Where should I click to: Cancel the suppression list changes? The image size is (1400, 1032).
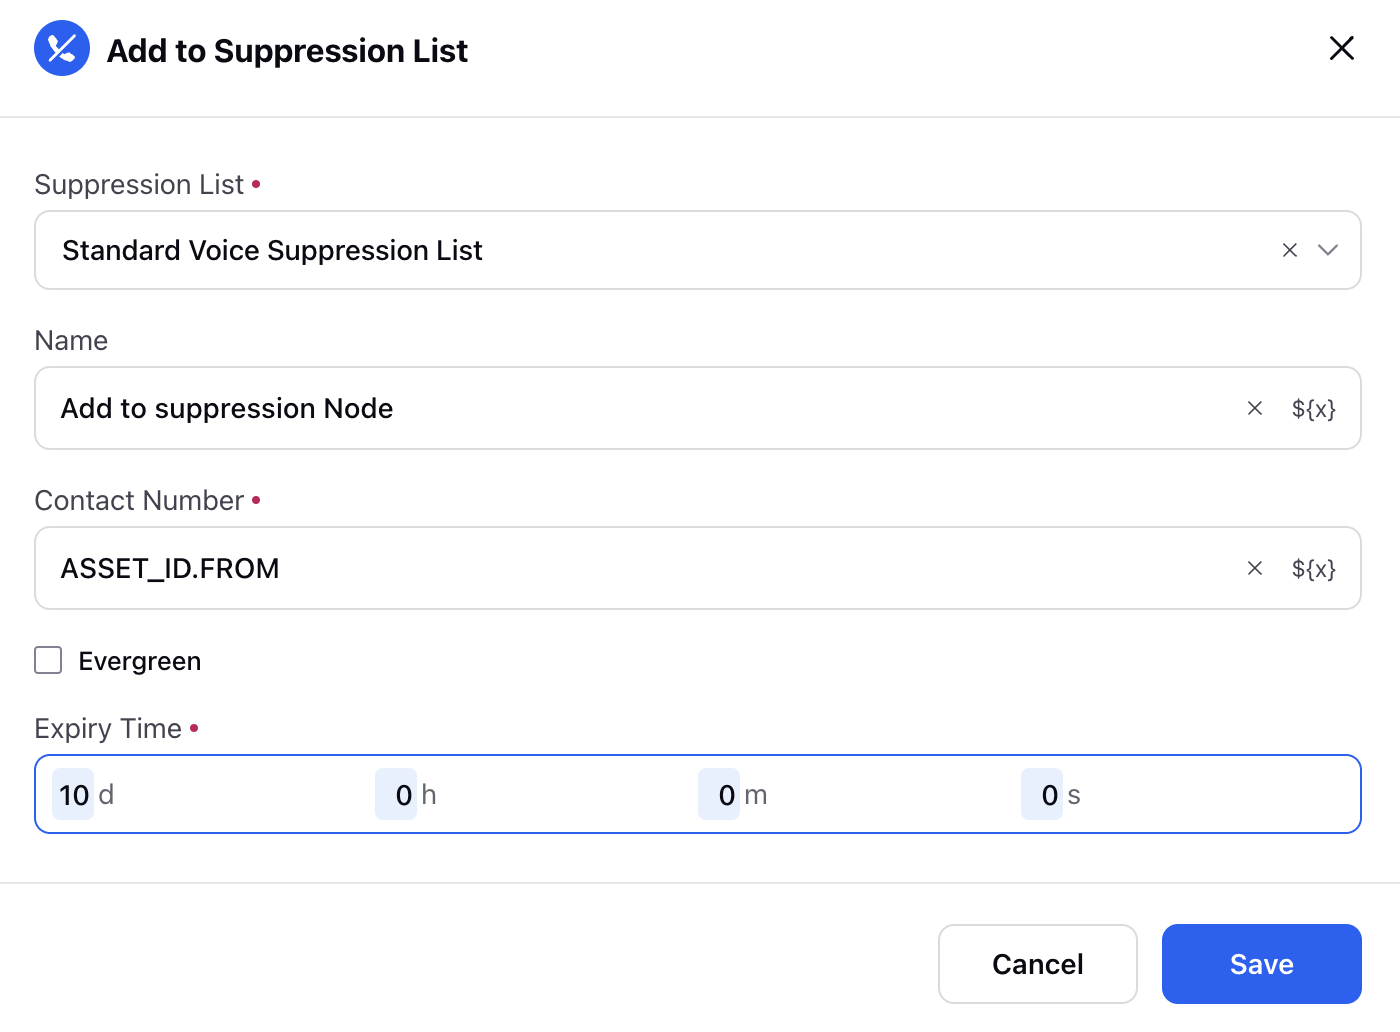pos(1038,964)
